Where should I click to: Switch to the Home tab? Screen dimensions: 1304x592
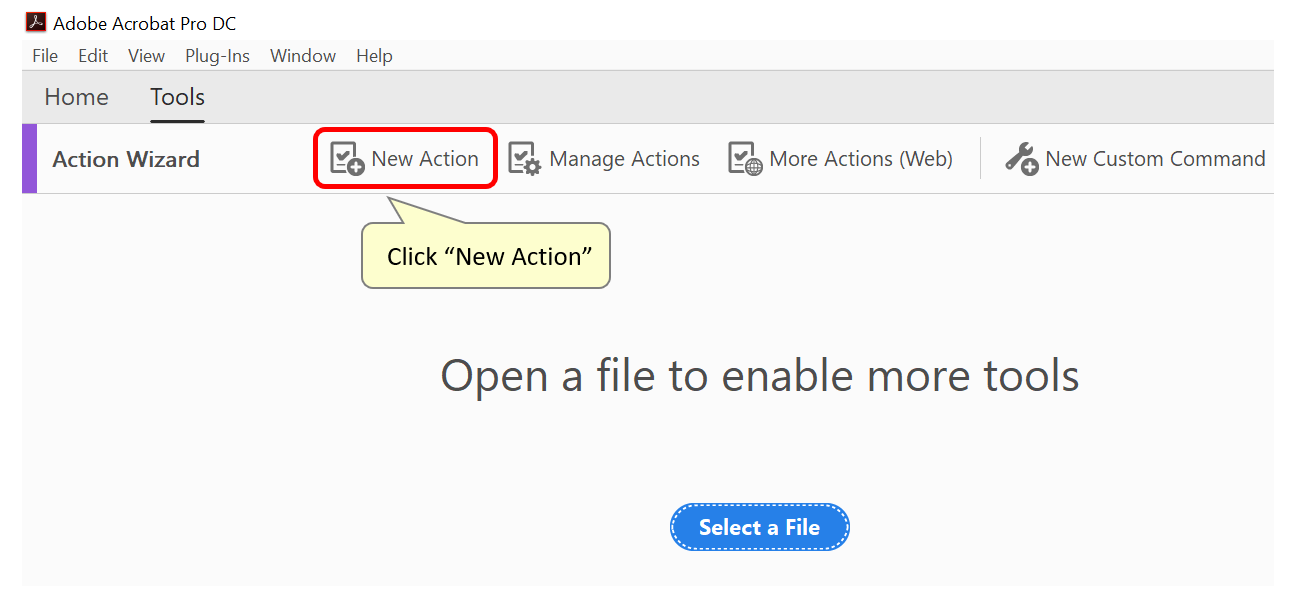(x=76, y=97)
